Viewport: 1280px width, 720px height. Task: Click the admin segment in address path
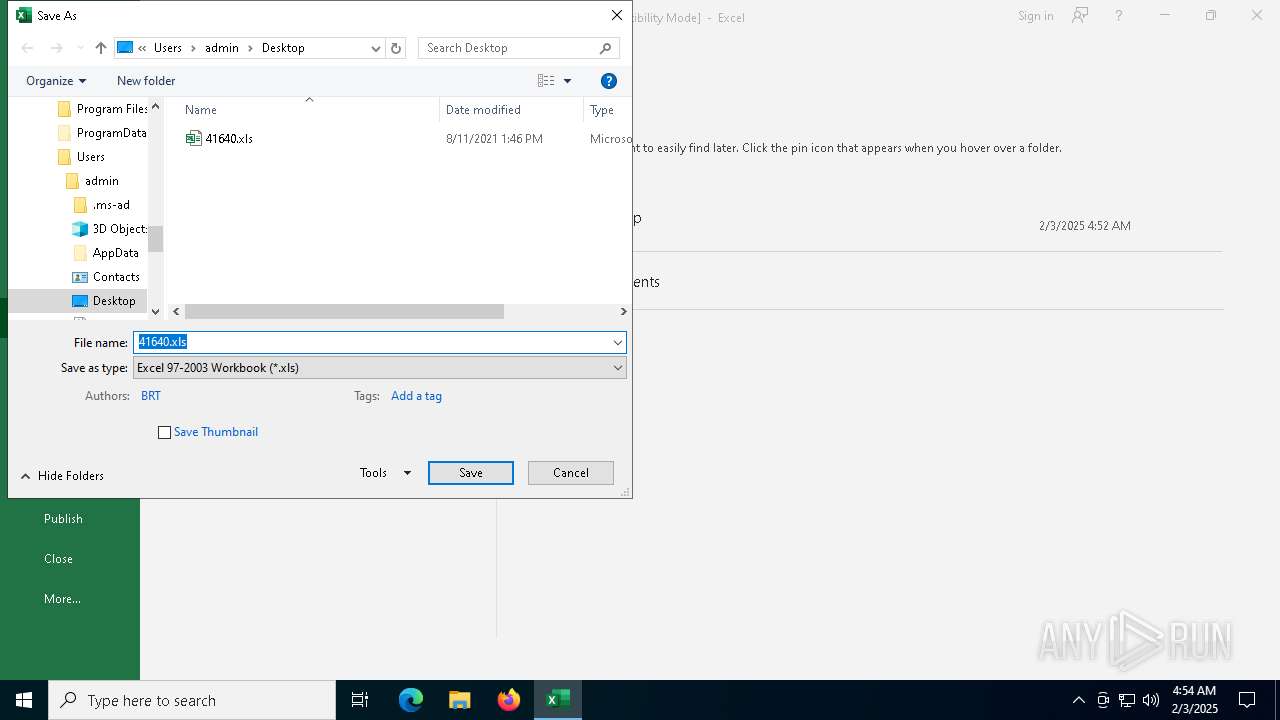(222, 48)
